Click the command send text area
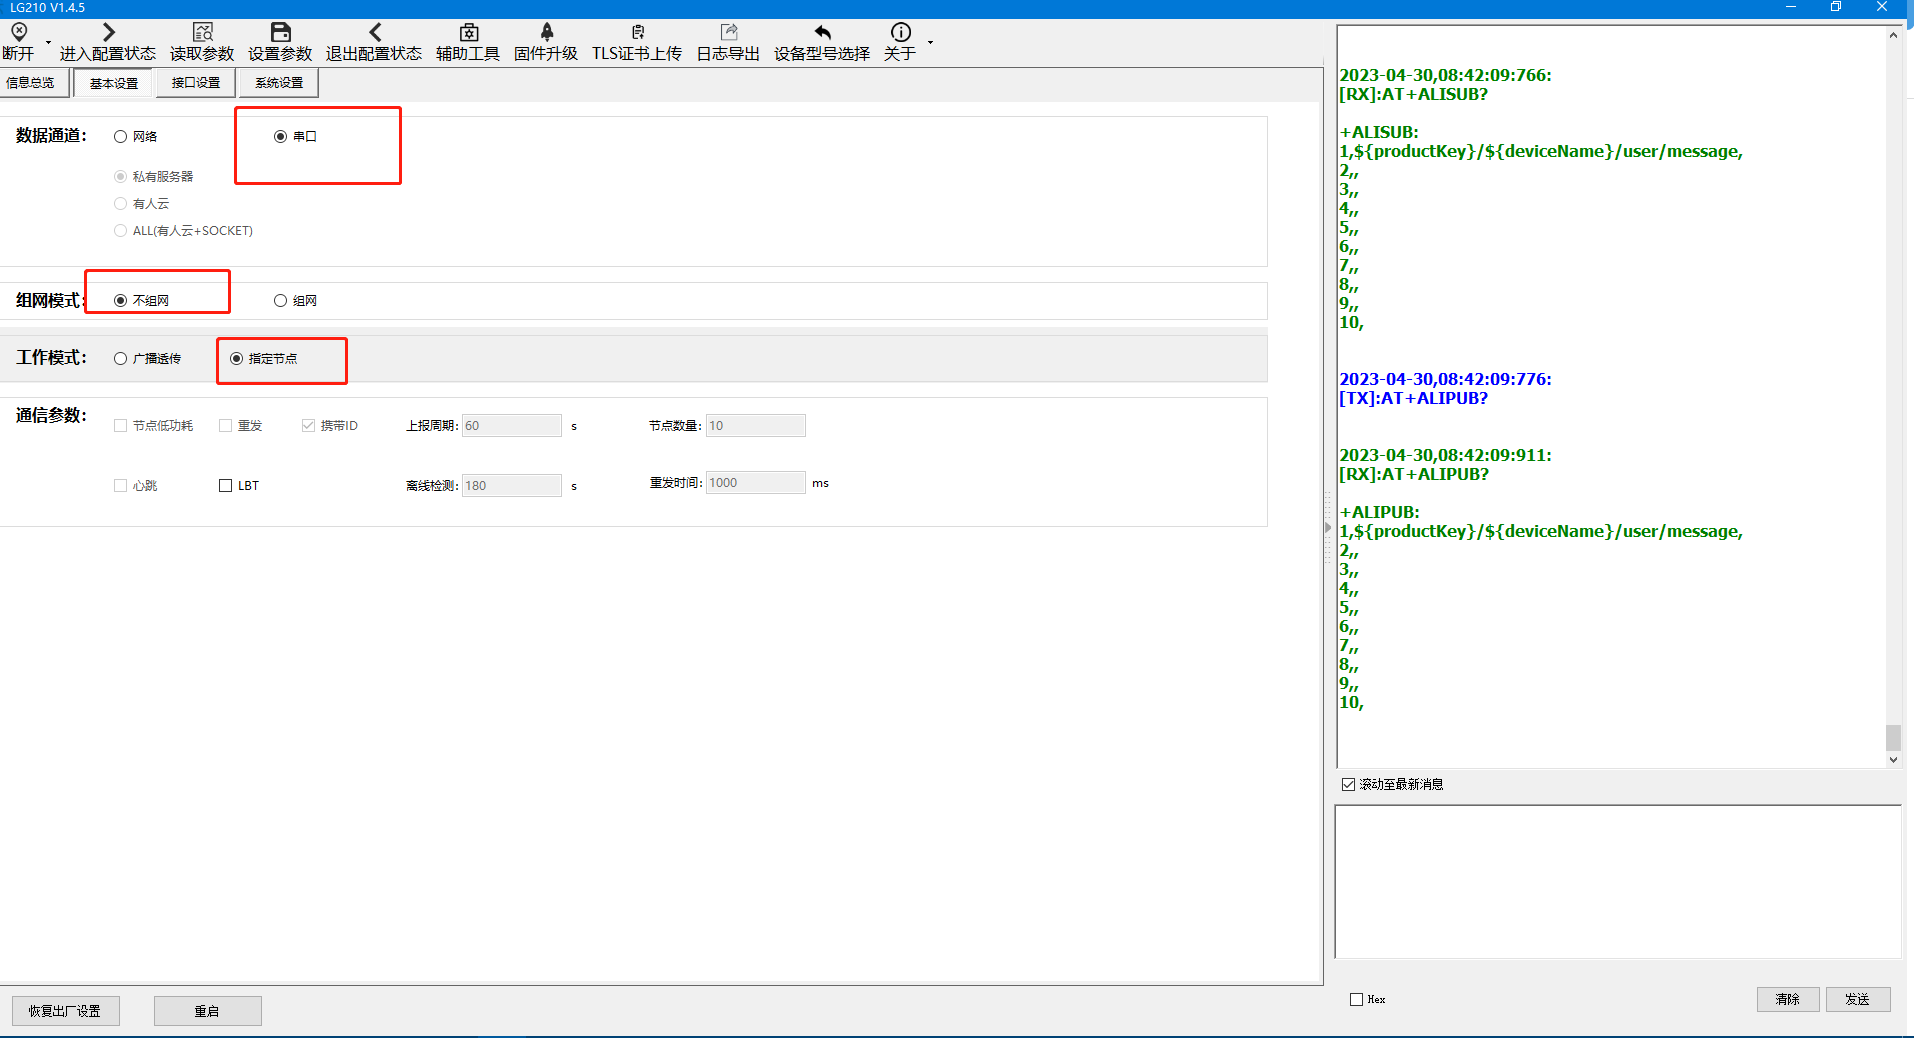The width and height of the screenshot is (1914, 1038). click(1618, 882)
